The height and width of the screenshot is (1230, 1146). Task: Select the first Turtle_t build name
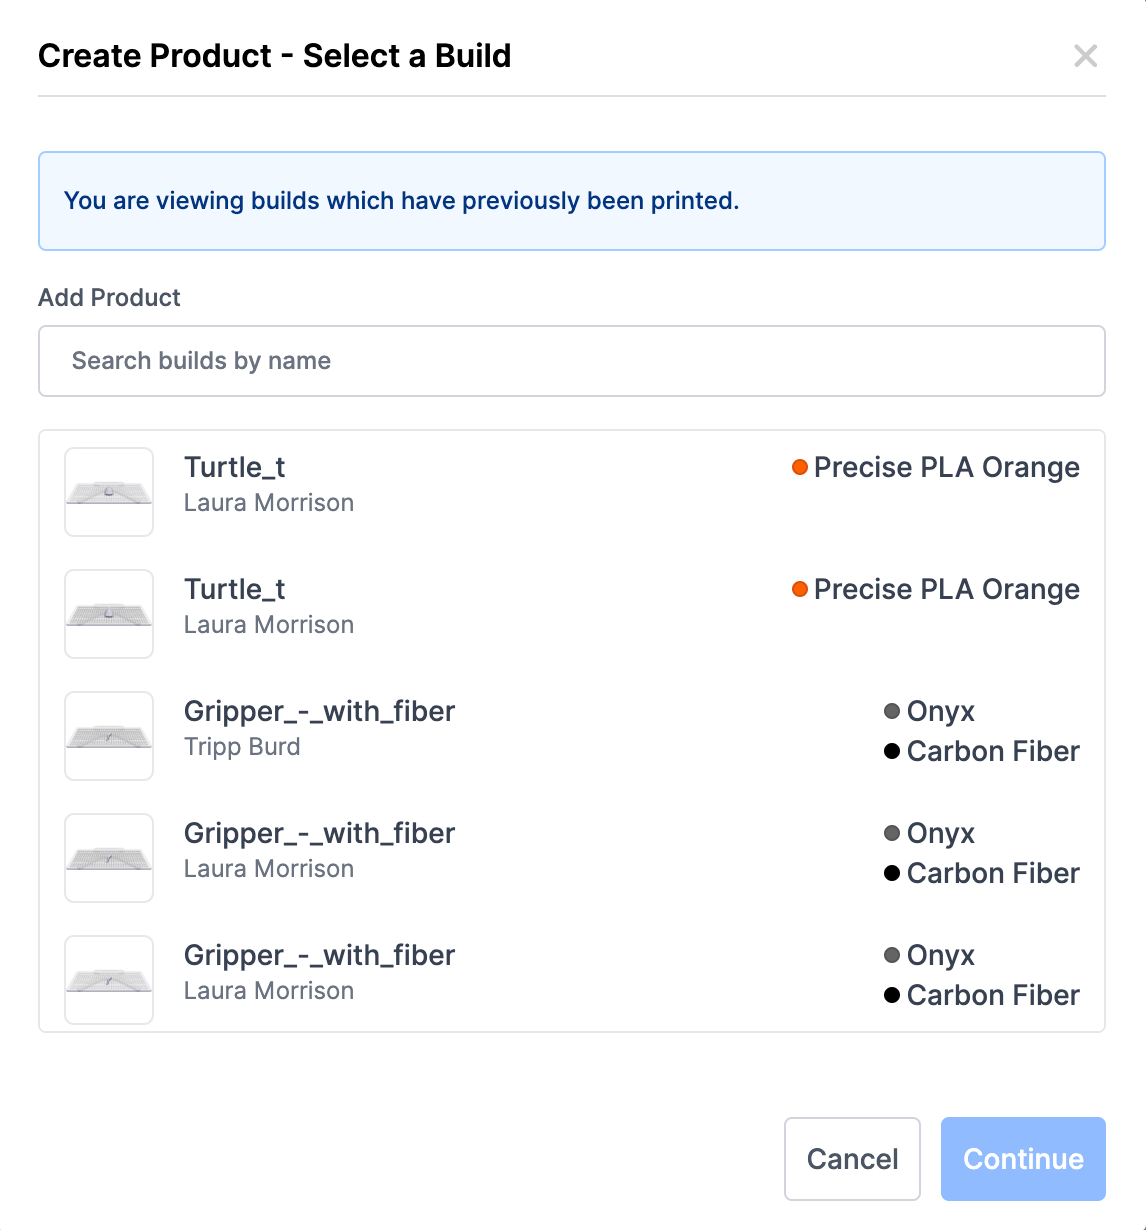click(235, 467)
